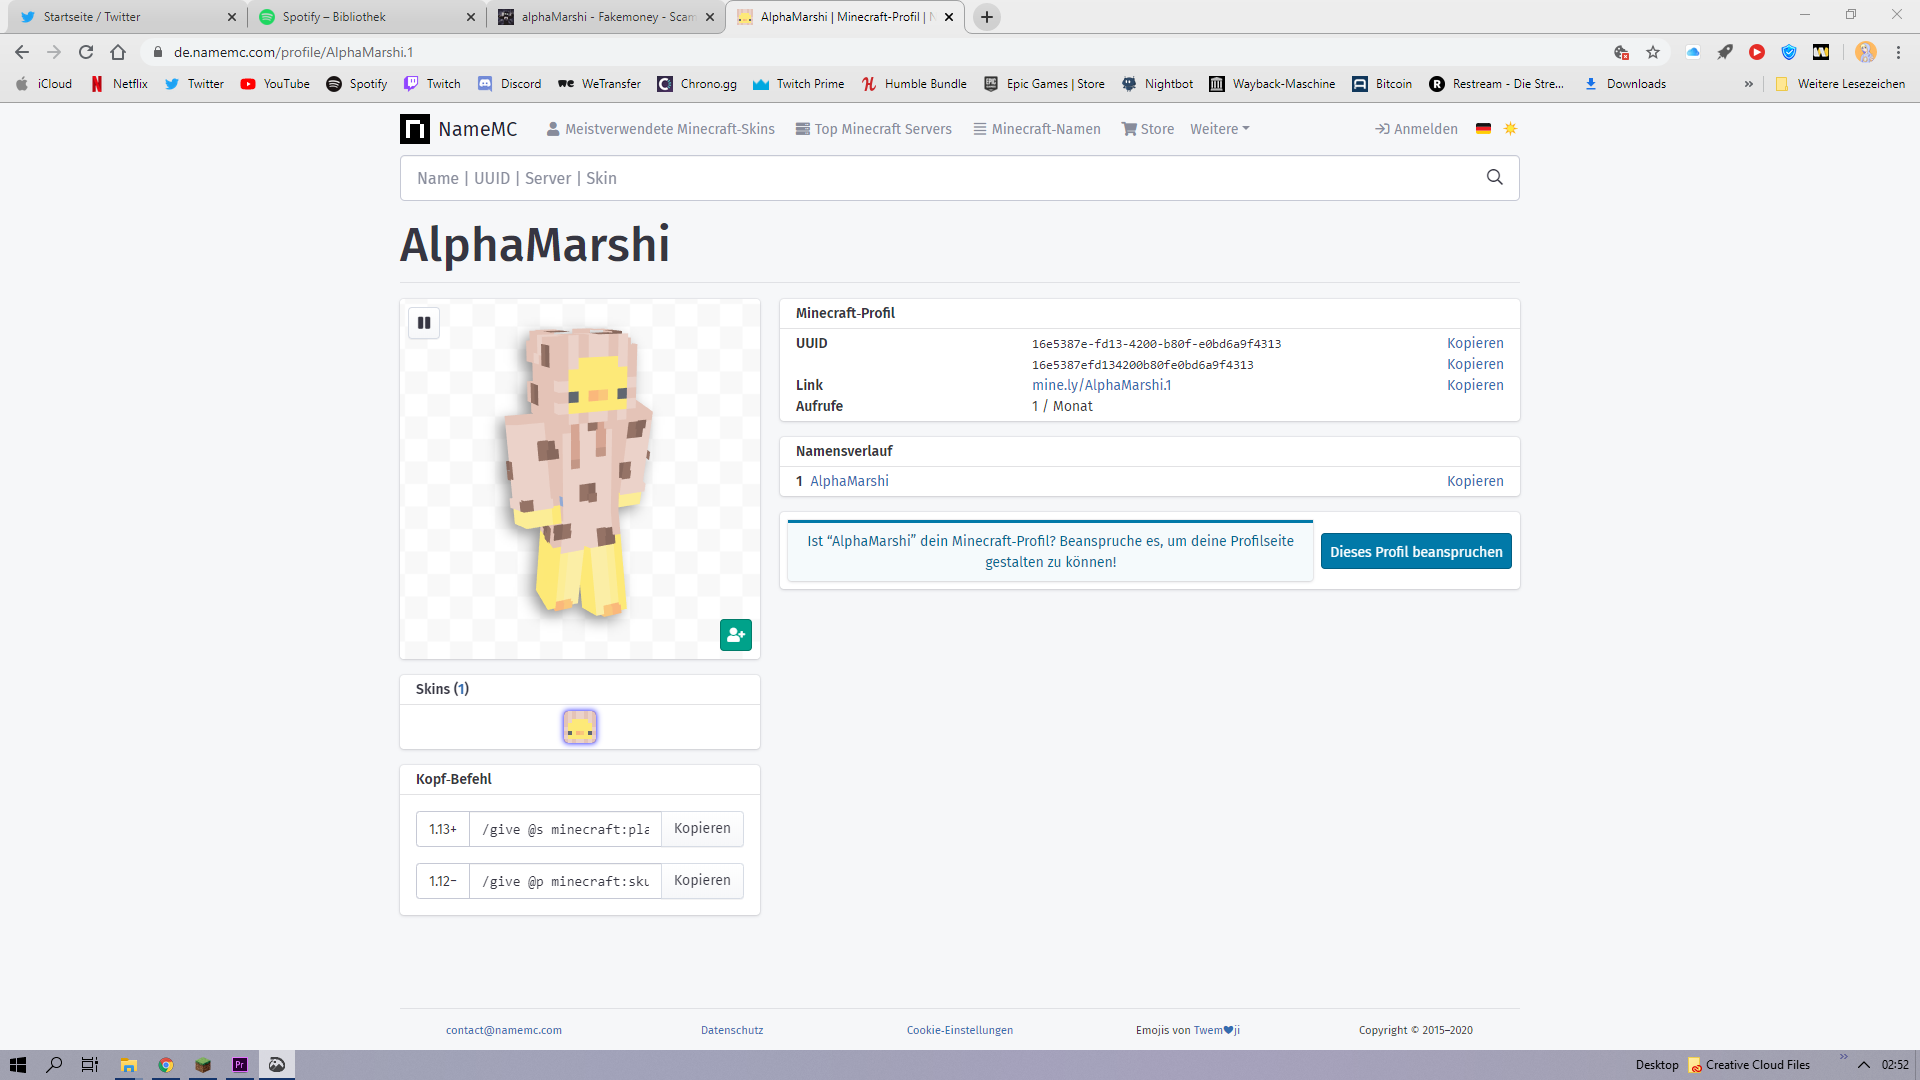Open the mine.ly/AlphaMarshi.1 link

[1102, 385]
